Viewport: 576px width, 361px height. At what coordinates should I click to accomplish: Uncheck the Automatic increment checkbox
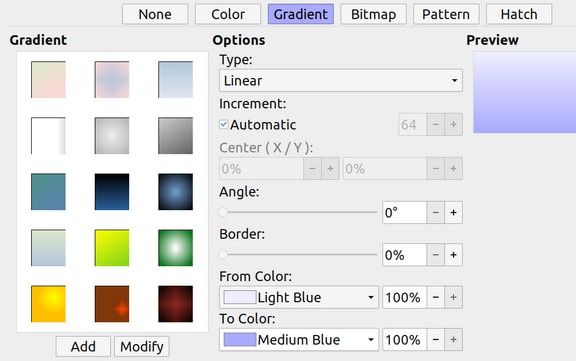pyautogui.click(x=224, y=124)
